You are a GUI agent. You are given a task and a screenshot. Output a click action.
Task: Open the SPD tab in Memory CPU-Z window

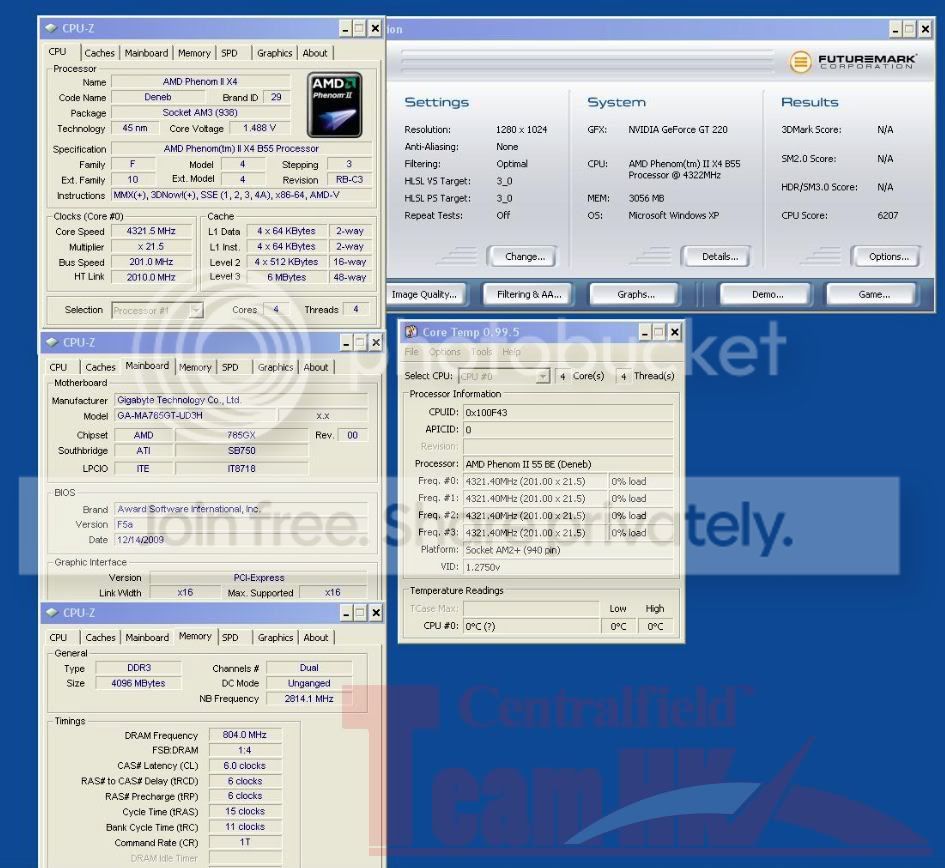click(x=230, y=637)
